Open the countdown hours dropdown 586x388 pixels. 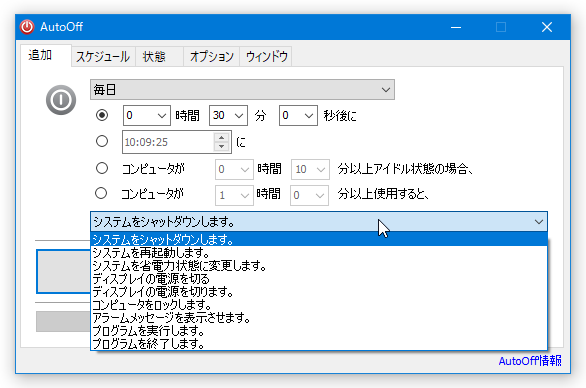point(147,115)
